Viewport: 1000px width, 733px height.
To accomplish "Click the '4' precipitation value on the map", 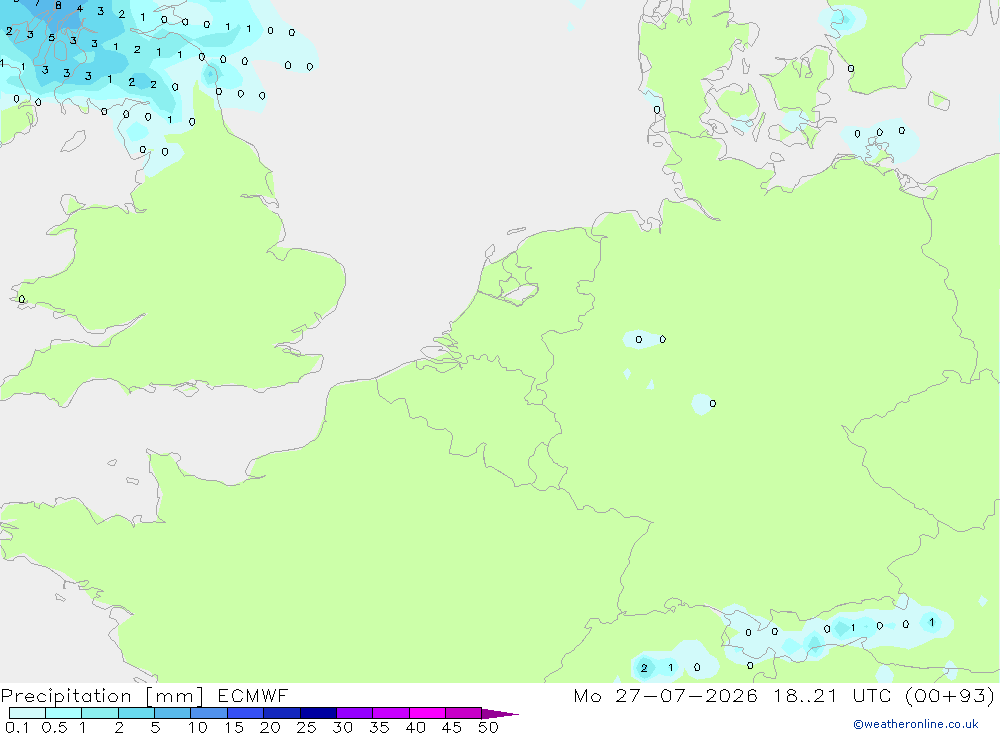I will [80, 9].
